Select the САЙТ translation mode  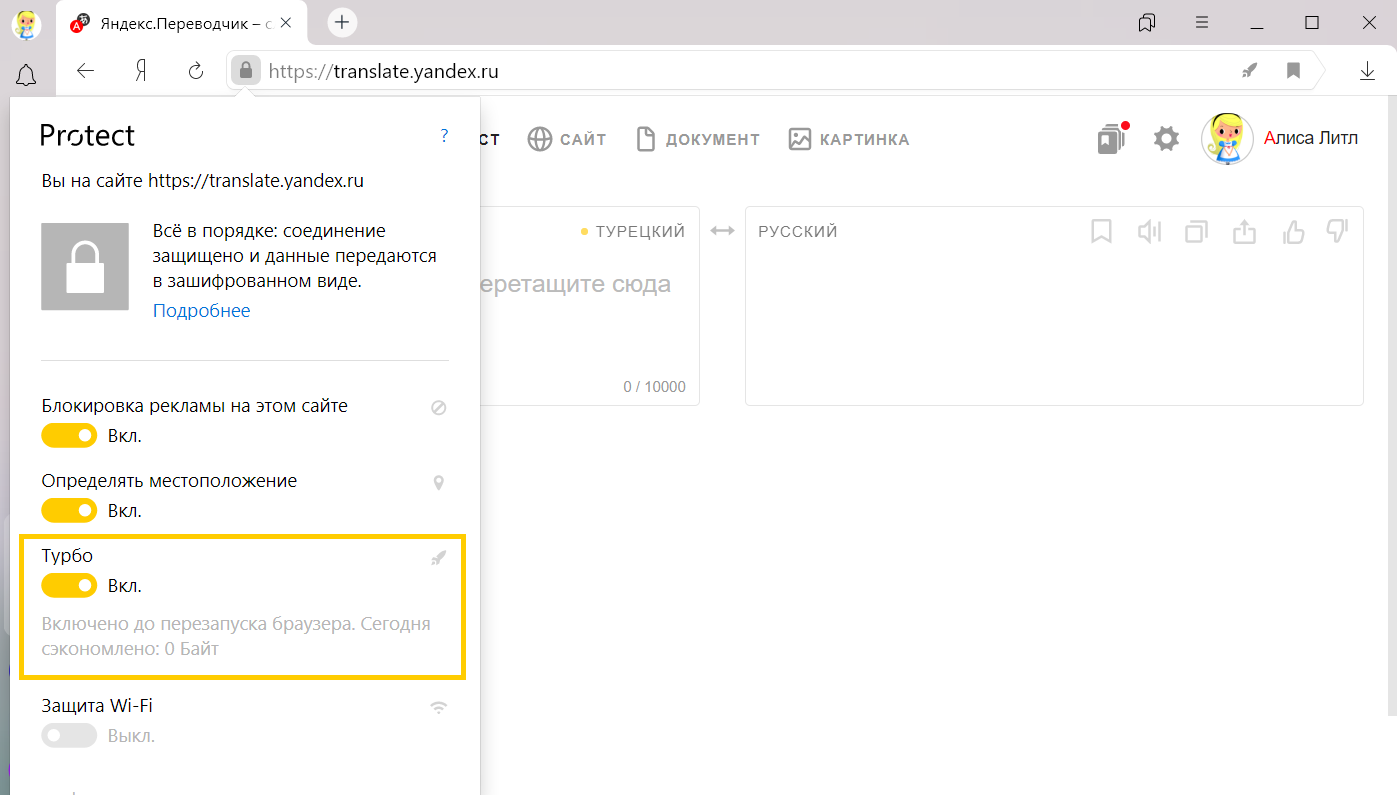point(567,139)
